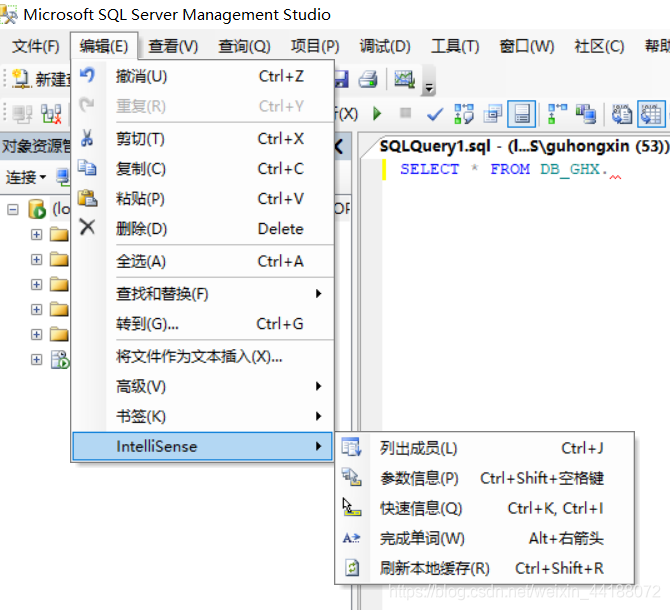Click the grayed Connect icon in SQL toolbar
The height and width of the screenshot is (610, 670).
pos(22,114)
